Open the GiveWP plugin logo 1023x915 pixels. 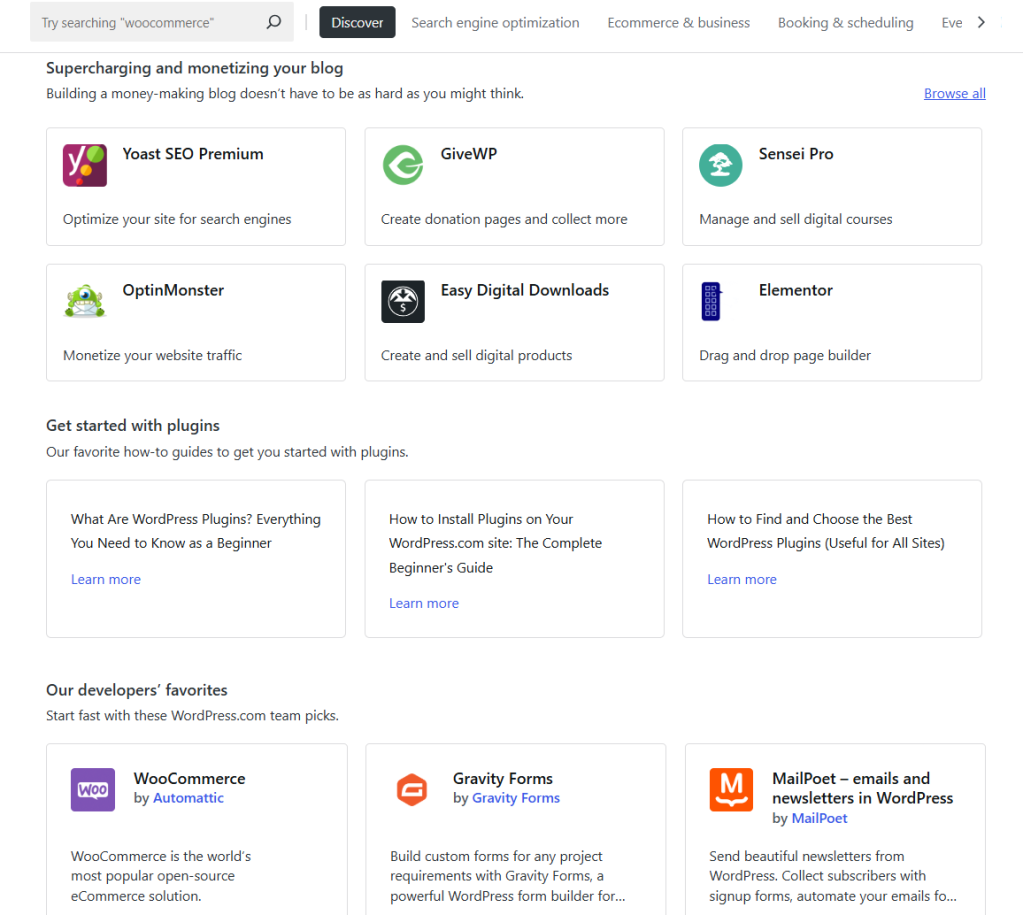(x=403, y=165)
